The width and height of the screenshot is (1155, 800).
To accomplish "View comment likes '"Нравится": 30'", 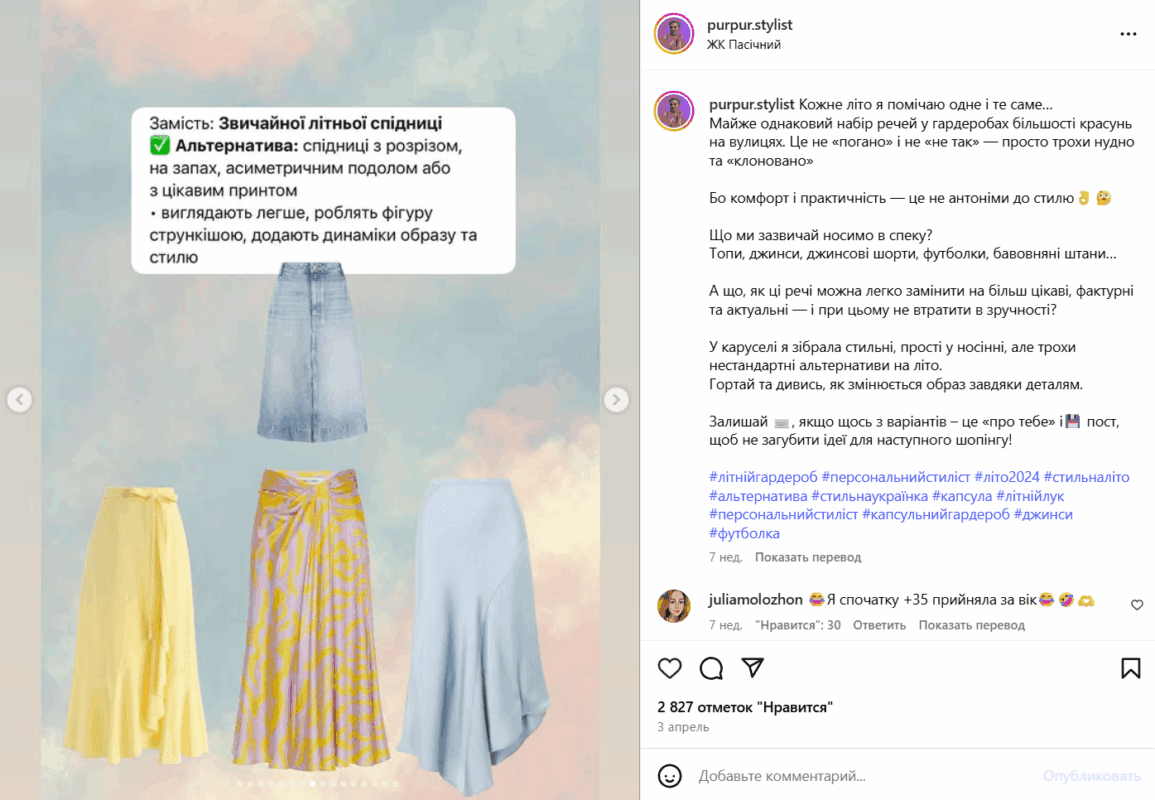I will tap(798, 625).
